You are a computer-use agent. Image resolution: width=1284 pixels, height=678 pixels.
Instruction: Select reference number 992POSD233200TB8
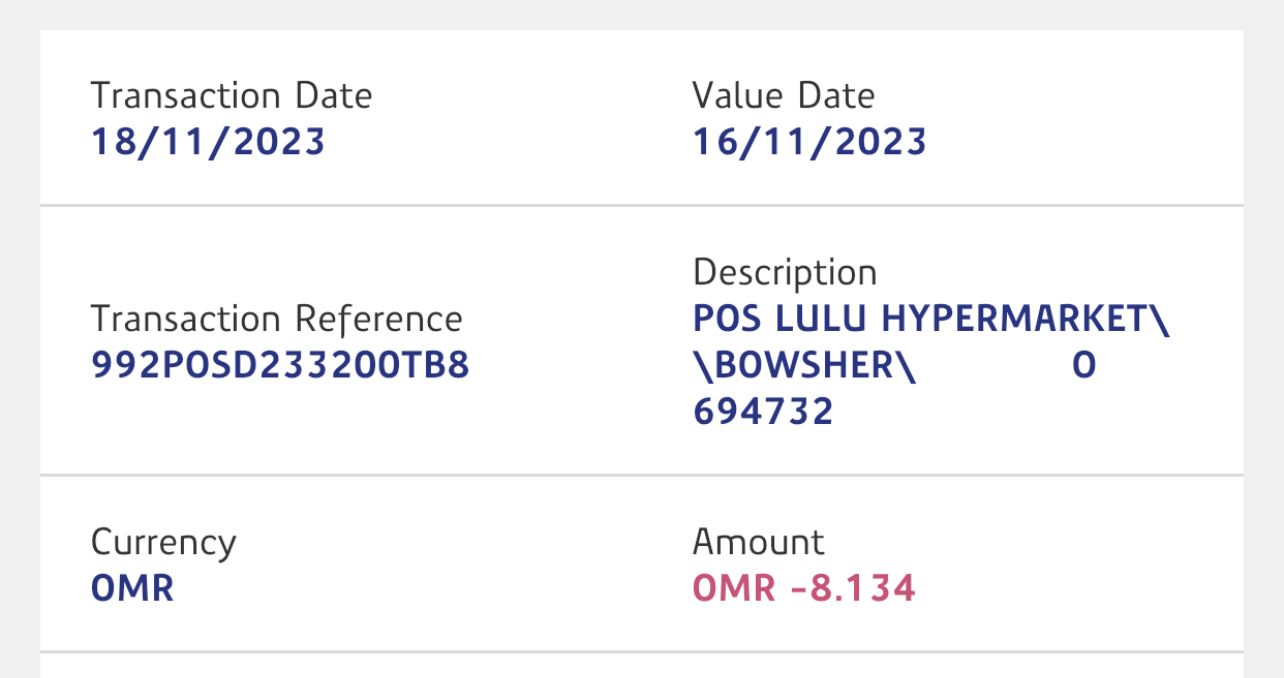click(x=280, y=366)
